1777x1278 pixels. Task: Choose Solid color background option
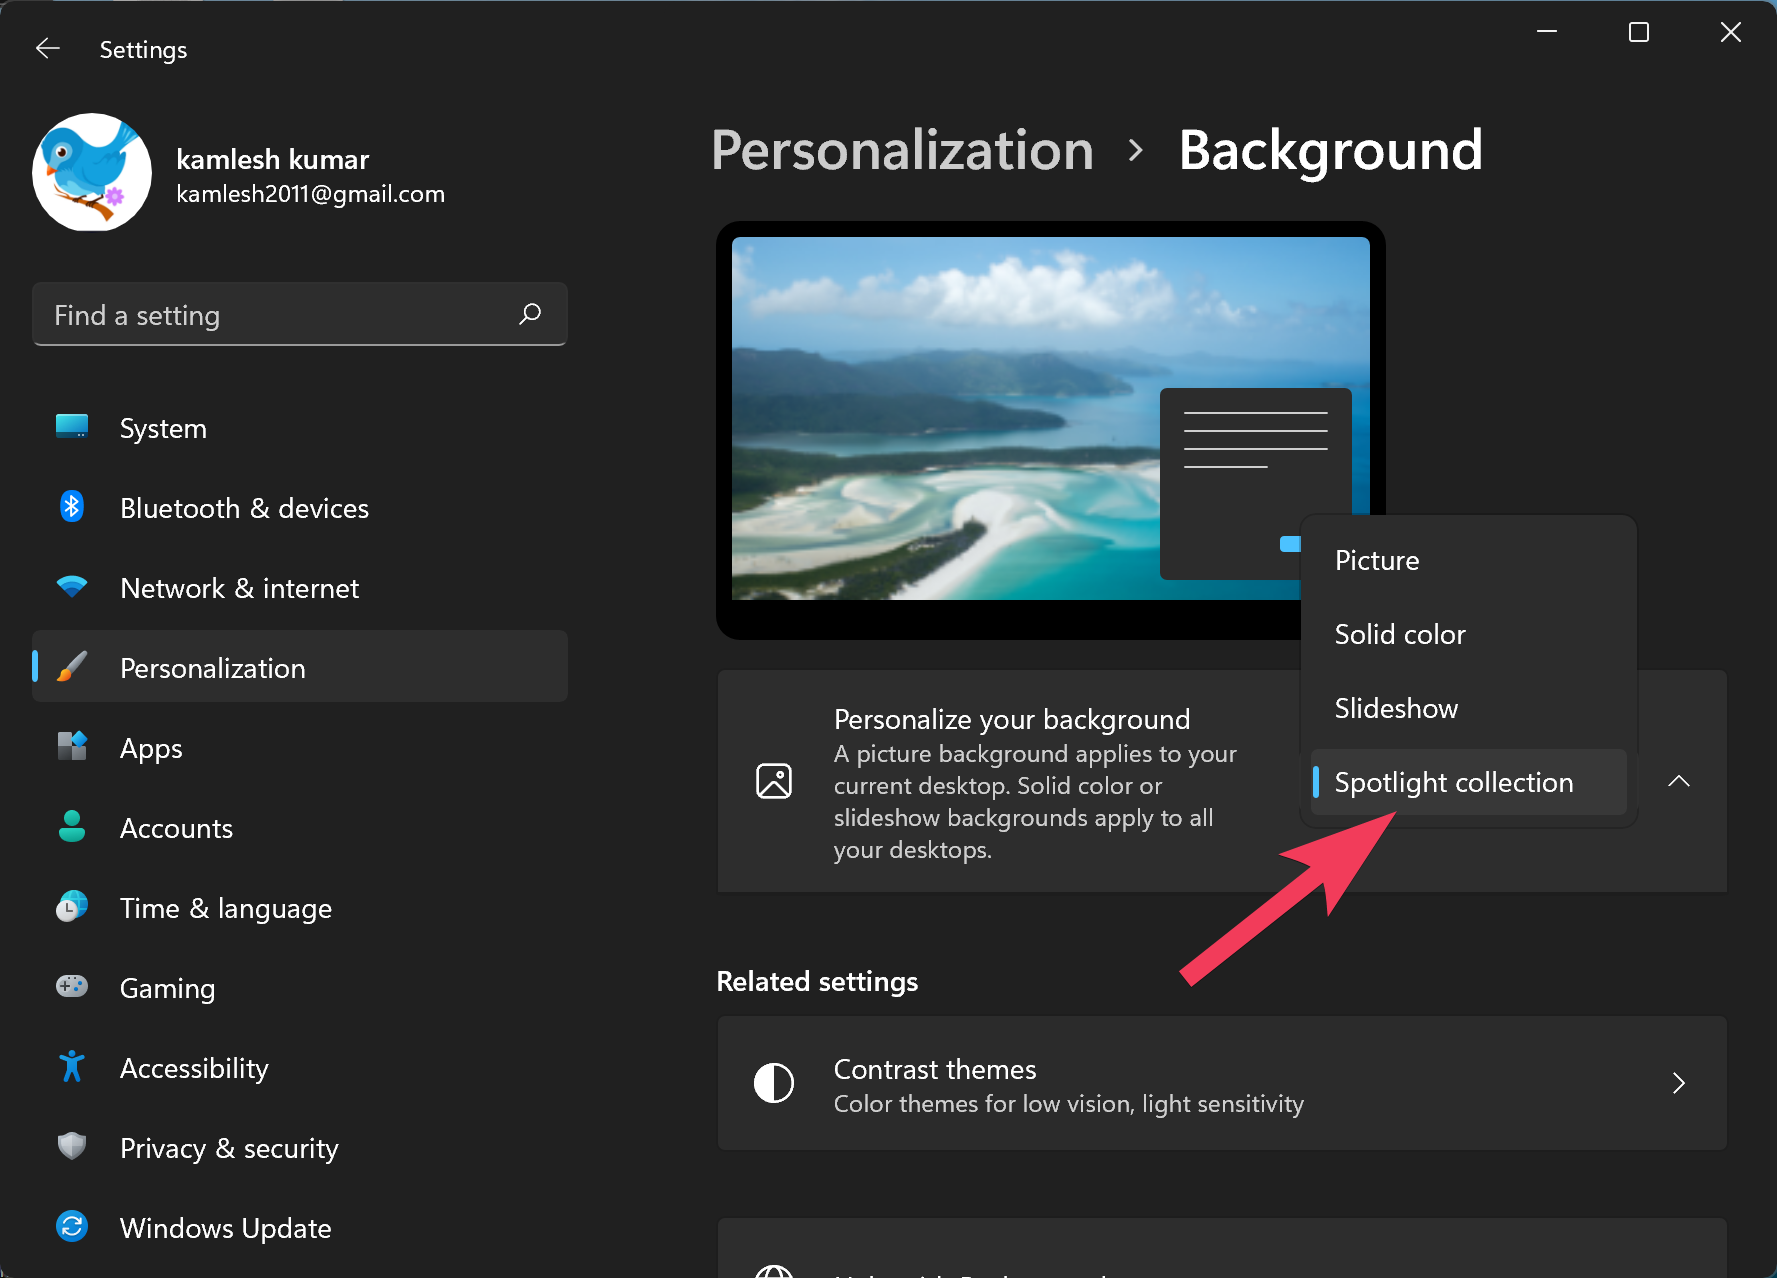[x=1468, y=634]
